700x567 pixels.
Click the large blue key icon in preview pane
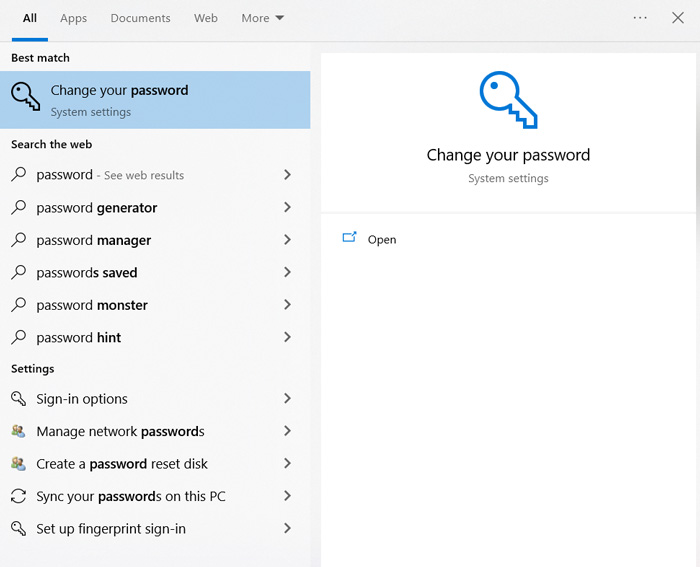point(507,100)
